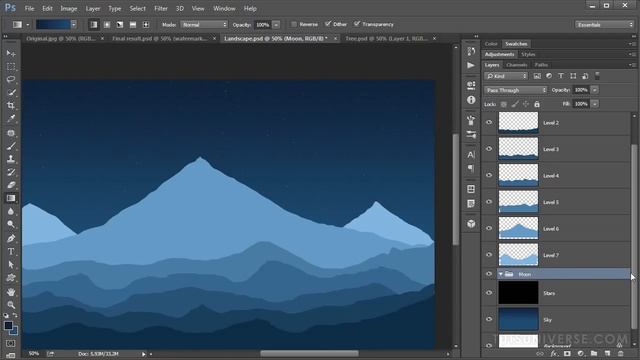
Task: Switch to the Original.jpg document tab
Action: [x=61, y=38]
